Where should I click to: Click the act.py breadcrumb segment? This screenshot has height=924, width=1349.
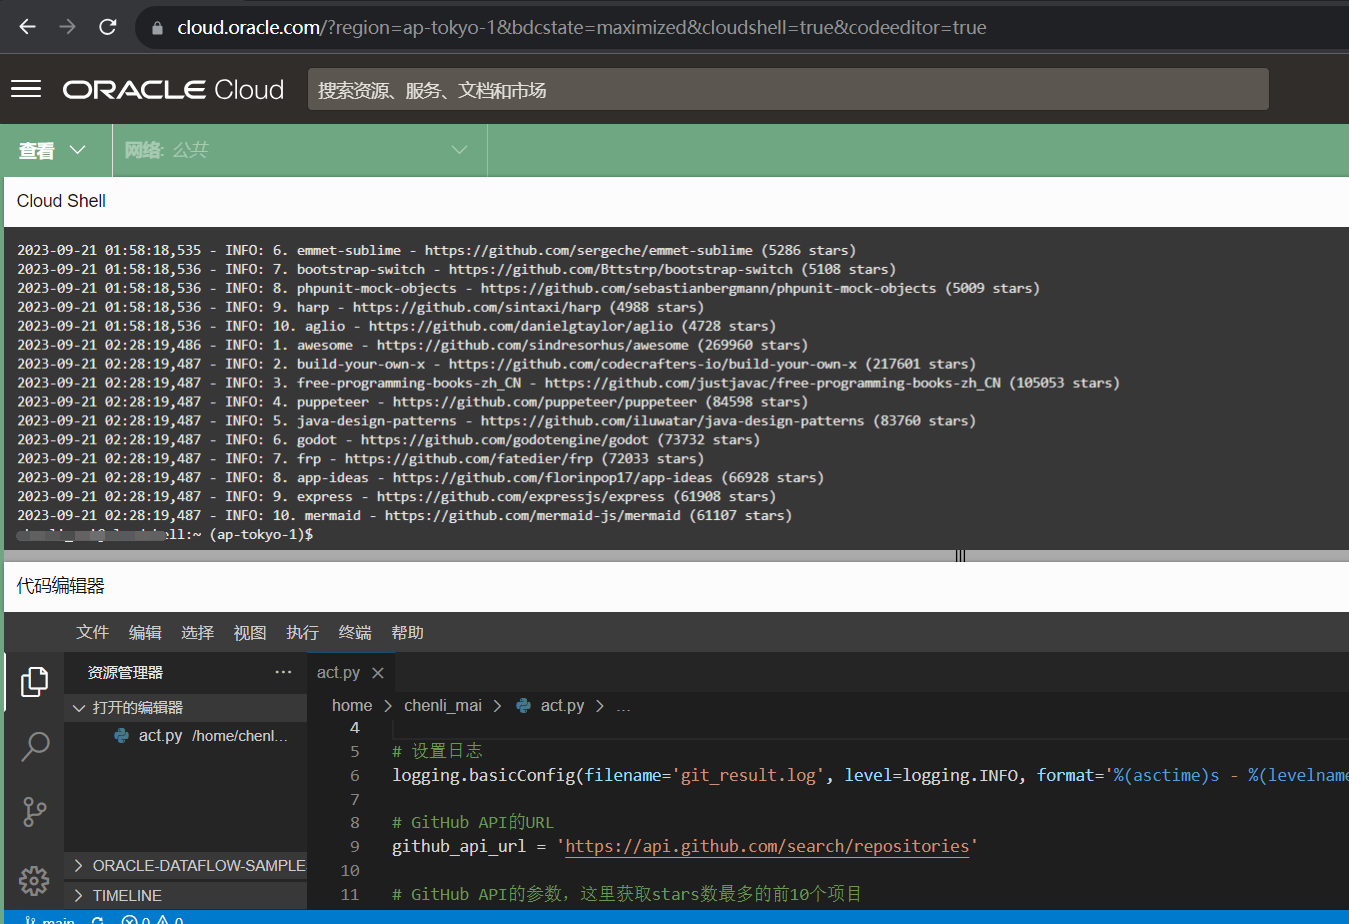(x=562, y=705)
